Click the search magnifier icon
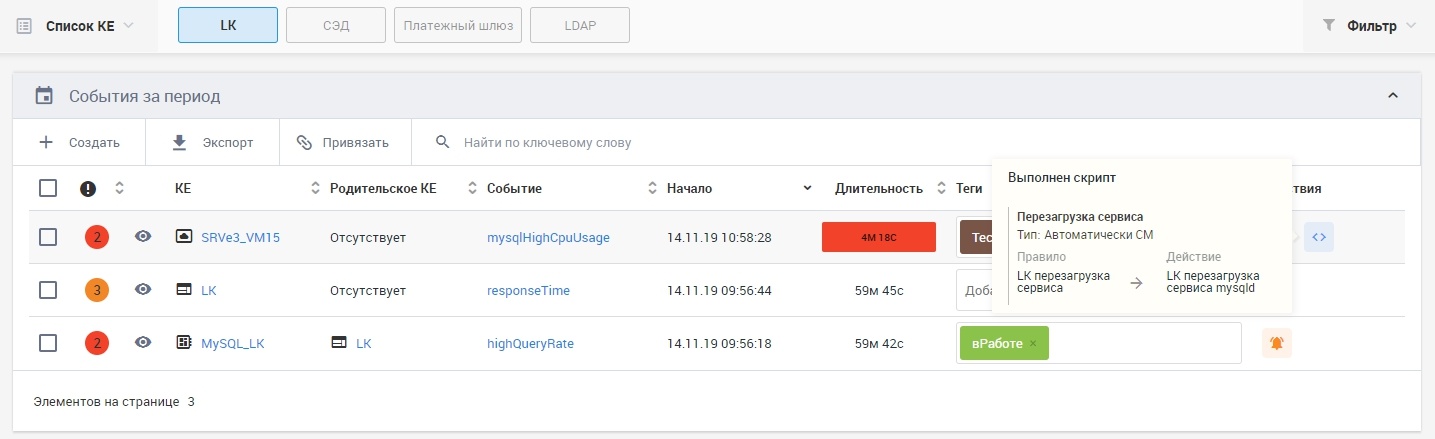 443,142
